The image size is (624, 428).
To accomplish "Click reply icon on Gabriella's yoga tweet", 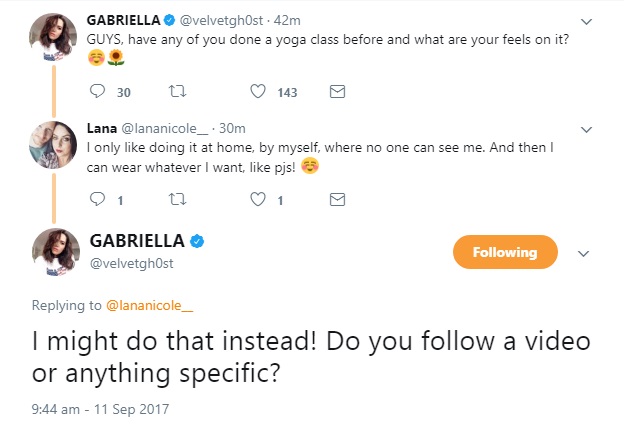I will pyautogui.click(x=97, y=92).
